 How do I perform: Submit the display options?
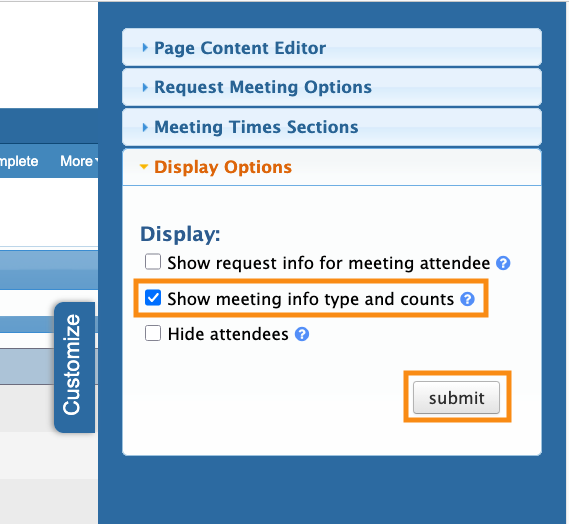pos(457,398)
